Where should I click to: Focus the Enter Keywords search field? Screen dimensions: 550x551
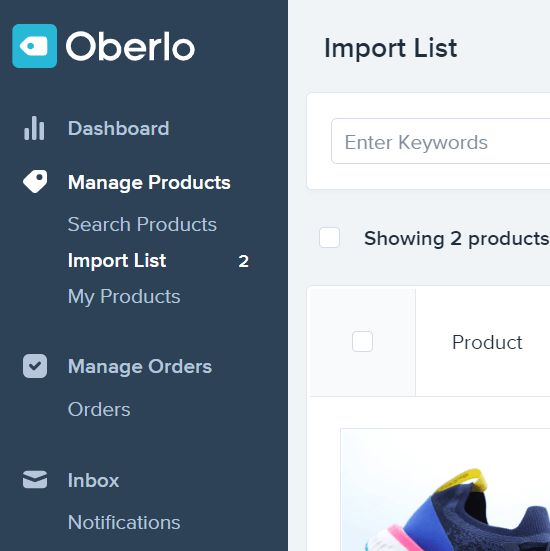[440, 141]
